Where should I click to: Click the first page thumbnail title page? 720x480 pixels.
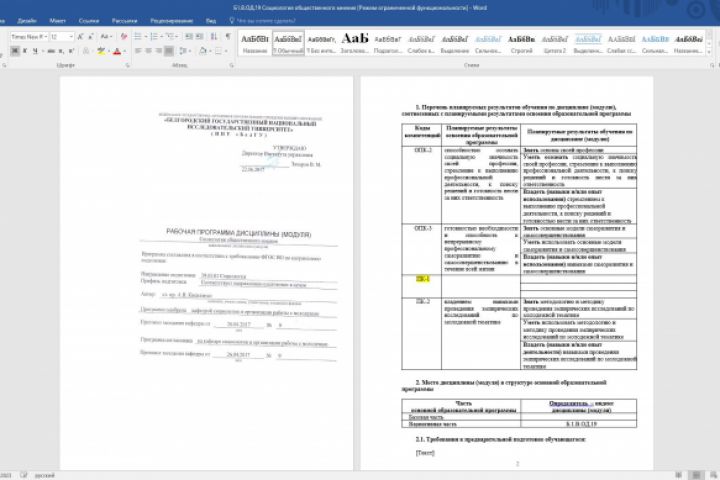(206, 273)
